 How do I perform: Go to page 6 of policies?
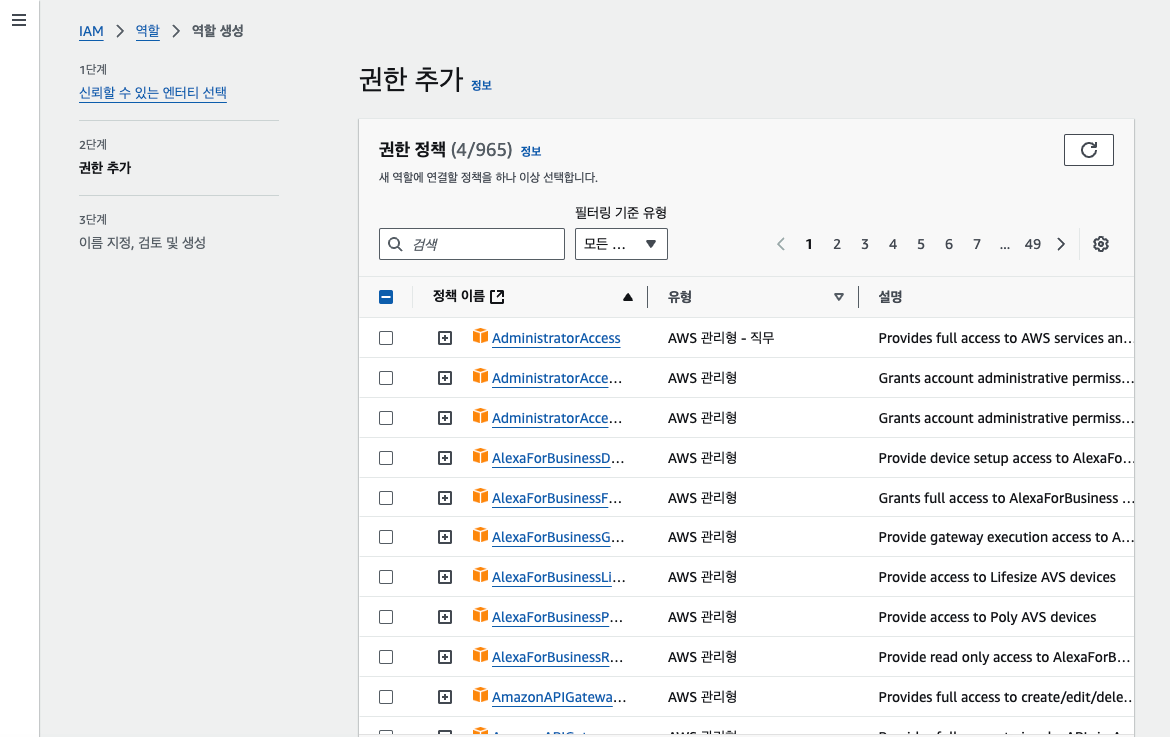(948, 244)
